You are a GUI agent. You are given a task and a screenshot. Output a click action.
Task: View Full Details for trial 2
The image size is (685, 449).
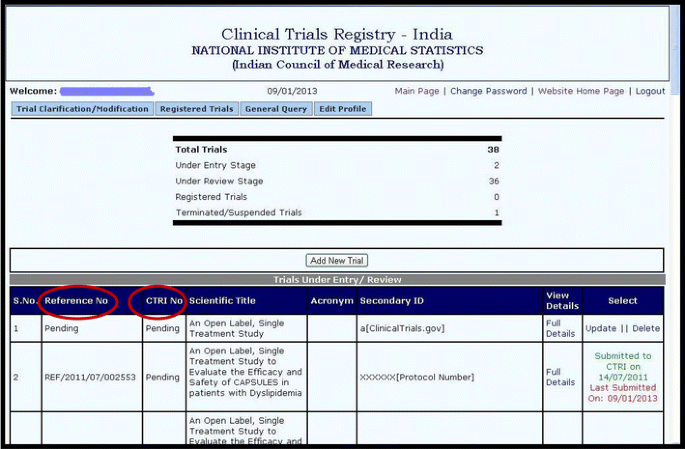560,377
